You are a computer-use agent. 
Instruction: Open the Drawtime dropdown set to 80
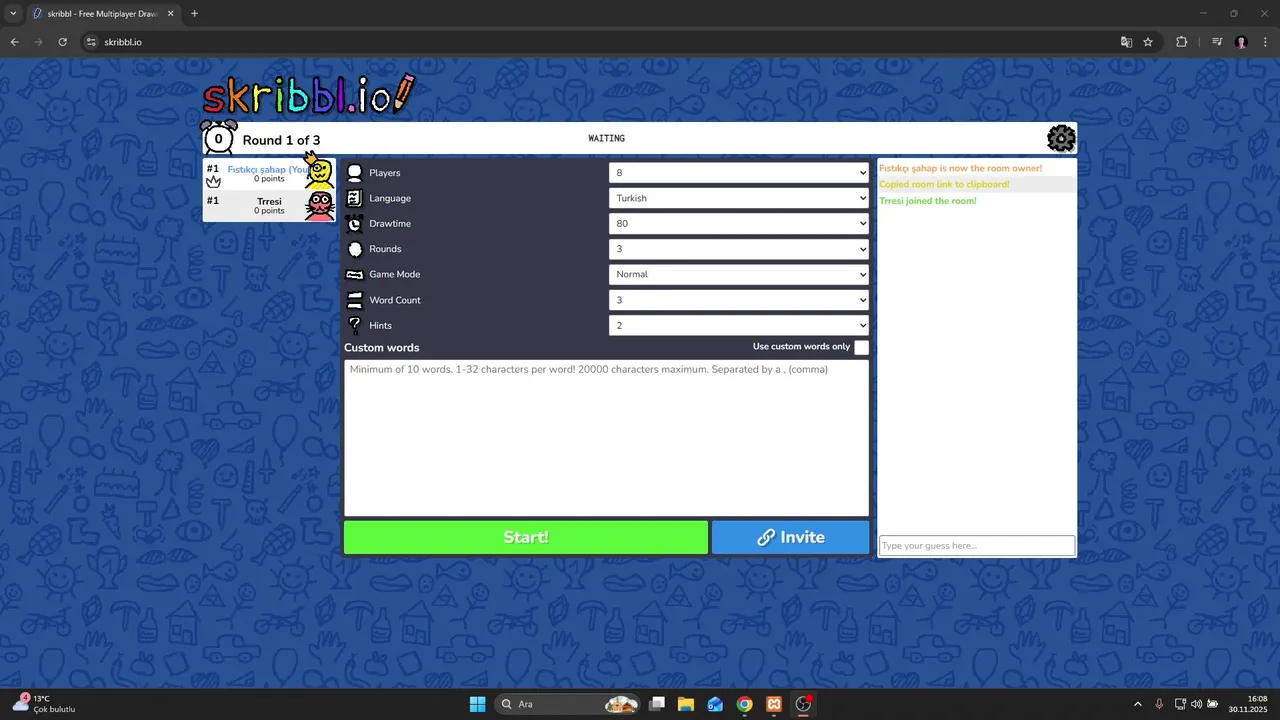[739, 224]
